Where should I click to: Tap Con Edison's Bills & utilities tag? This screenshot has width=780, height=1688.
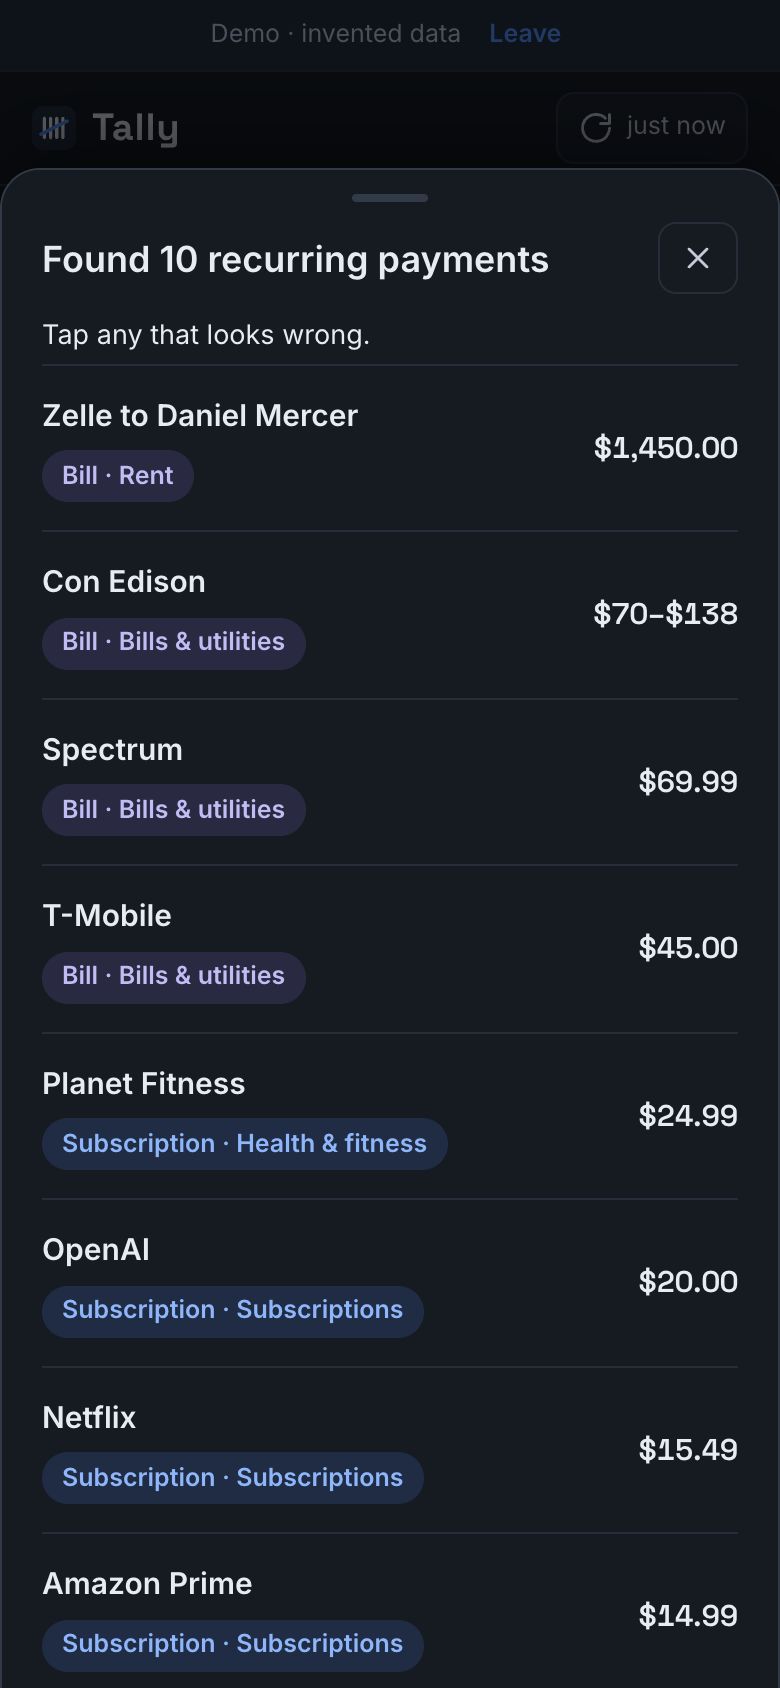coord(174,642)
